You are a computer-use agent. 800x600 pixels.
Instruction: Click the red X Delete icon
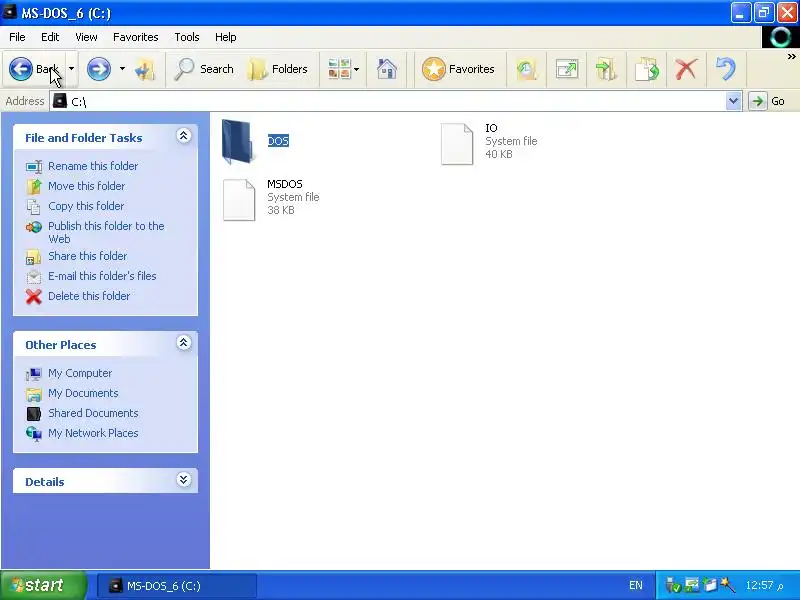(x=686, y=69)
